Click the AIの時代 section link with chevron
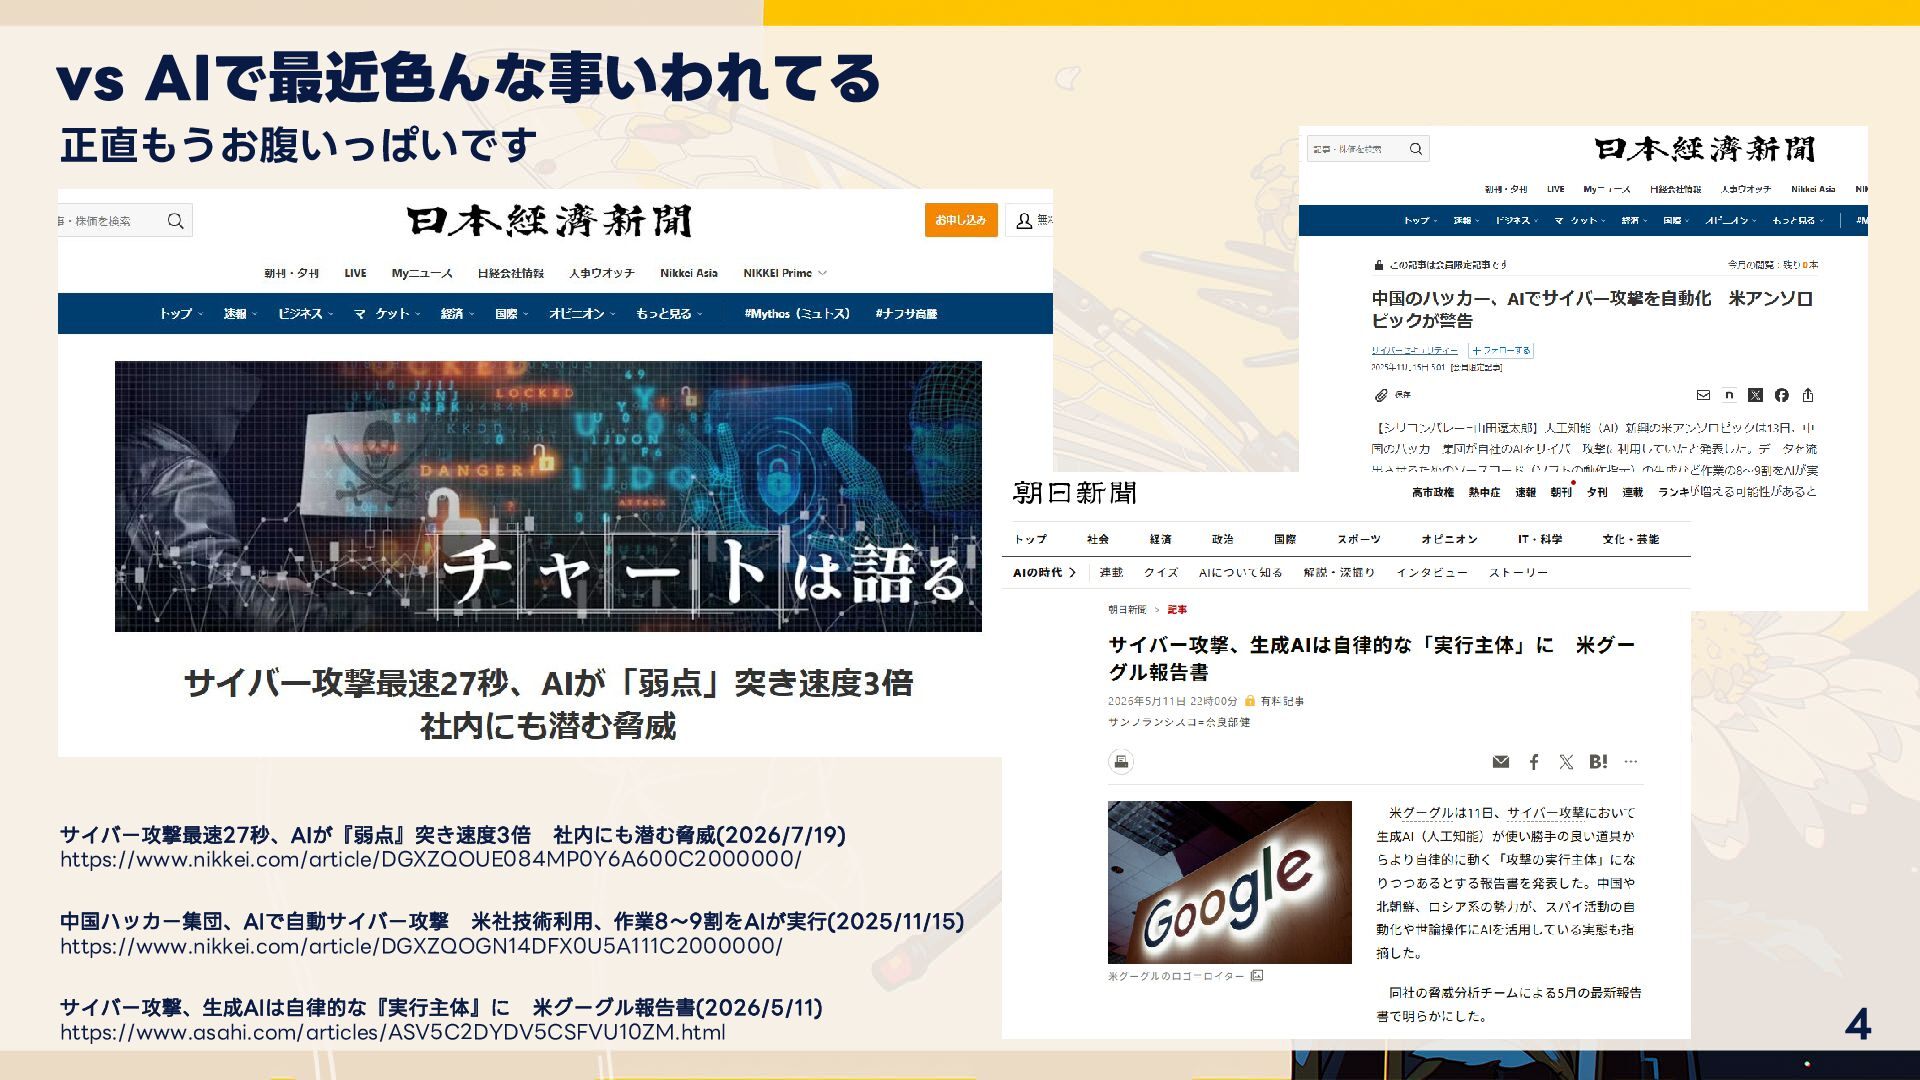 [x=1044, y=573]
